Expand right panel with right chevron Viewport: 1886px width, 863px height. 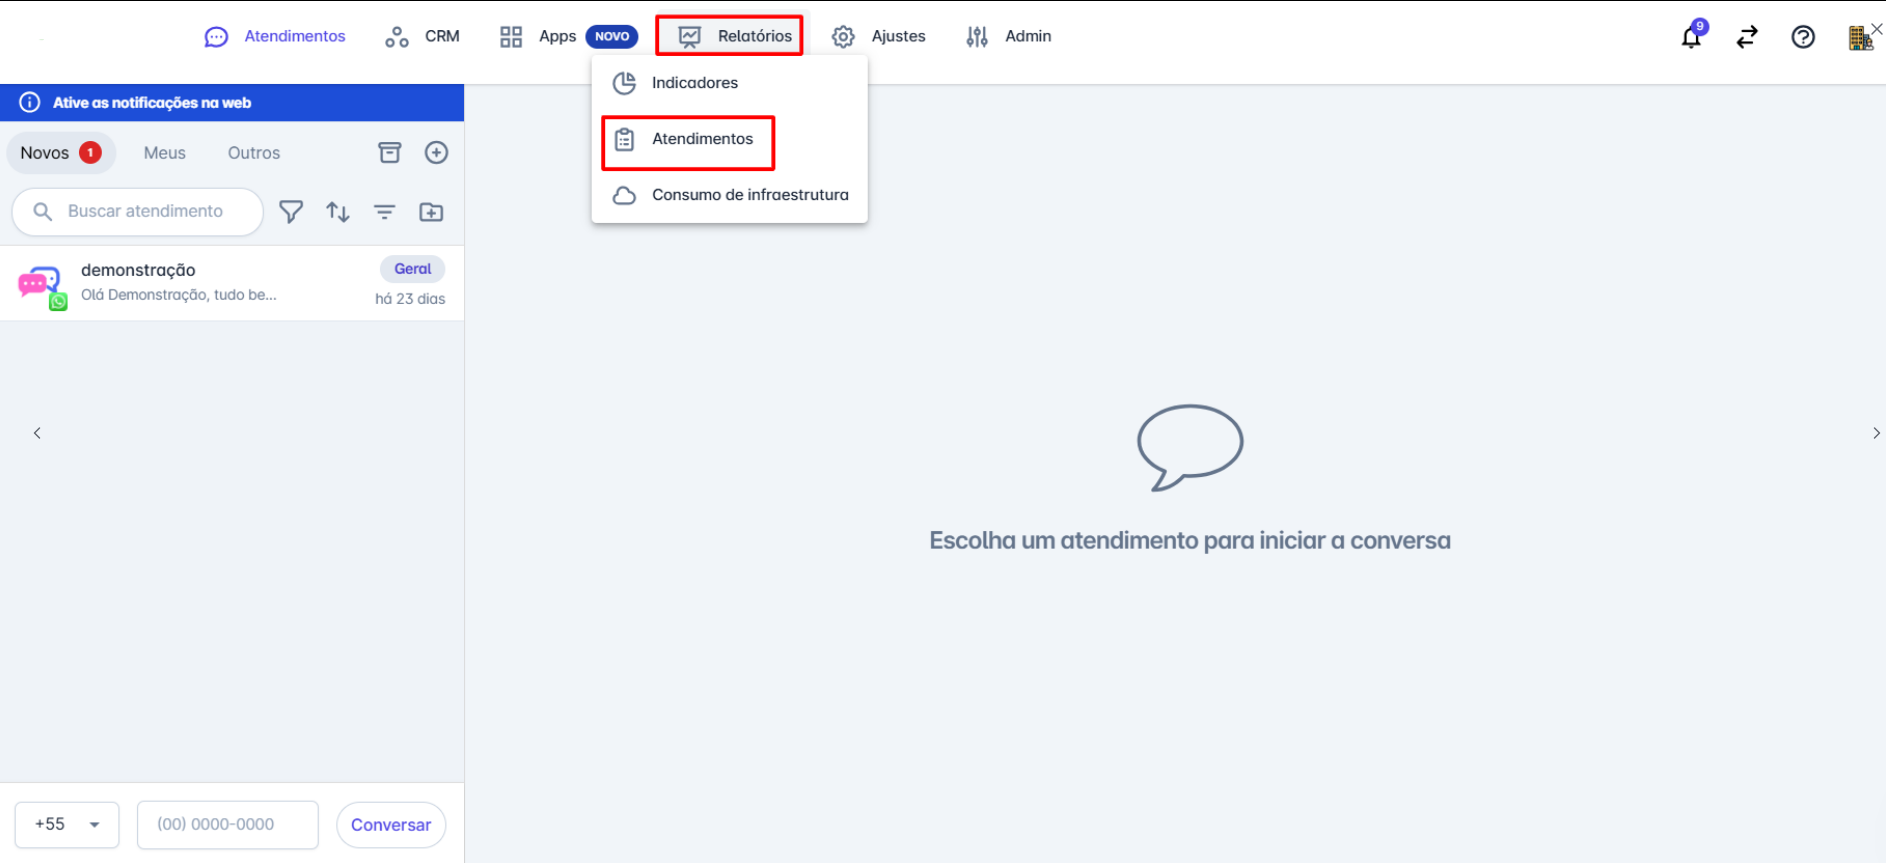(1875, 433)
